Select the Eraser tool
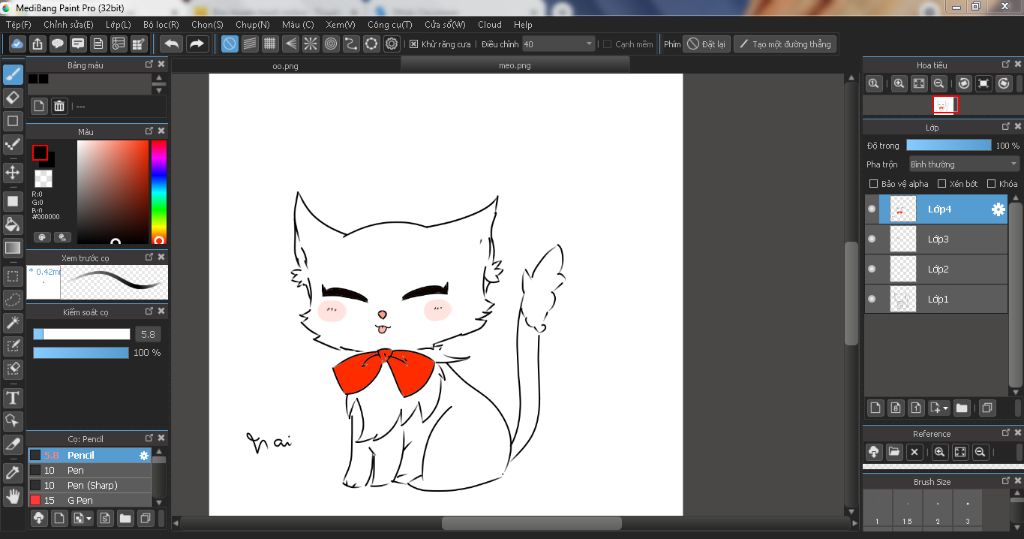This screenshot has height=539, width=1024. click(x=13, y=98)
